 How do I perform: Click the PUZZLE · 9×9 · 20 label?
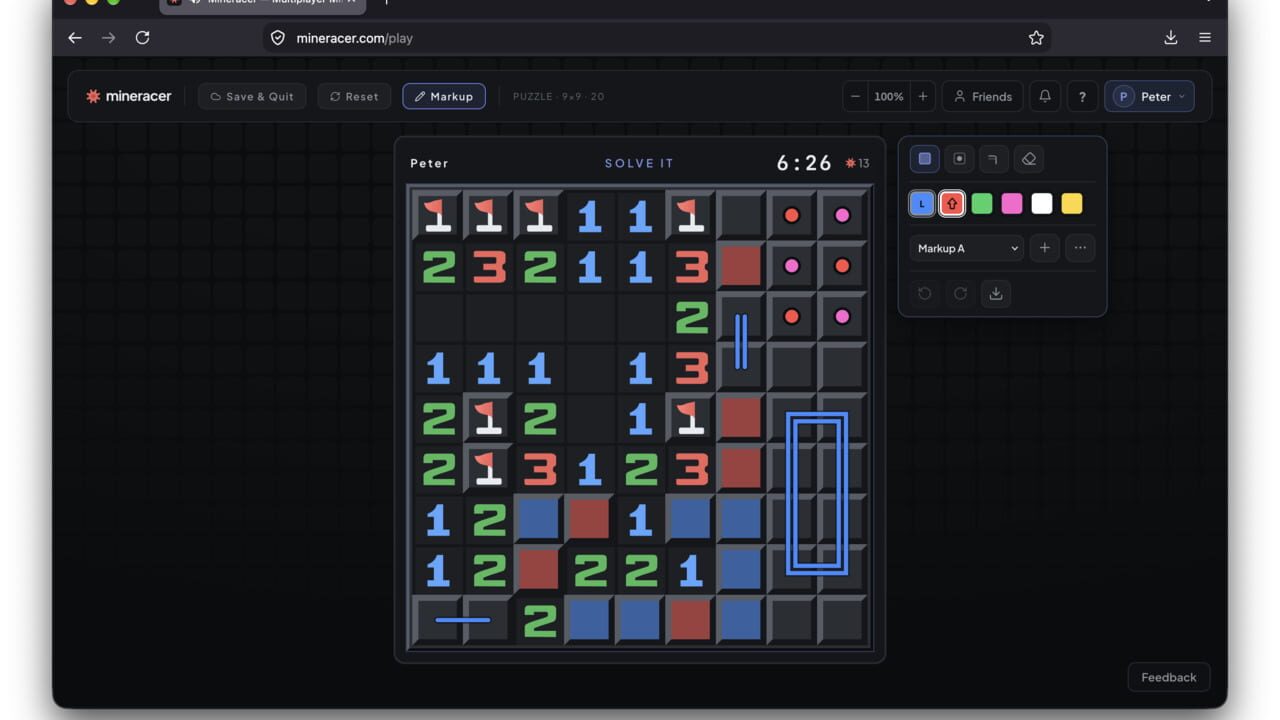[558, 96]
